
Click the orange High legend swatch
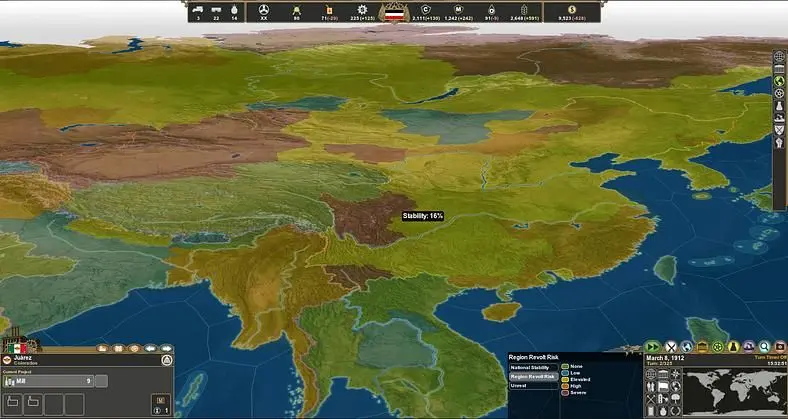pyautogui.click(x=565, y=386)
